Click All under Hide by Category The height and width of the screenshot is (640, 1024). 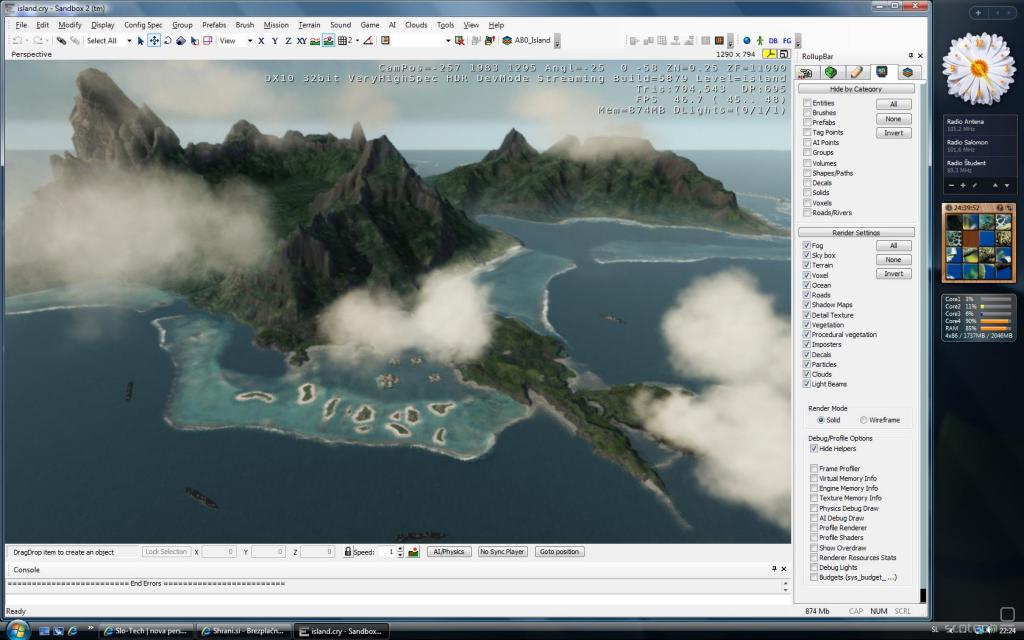click(x=893, y=104)
